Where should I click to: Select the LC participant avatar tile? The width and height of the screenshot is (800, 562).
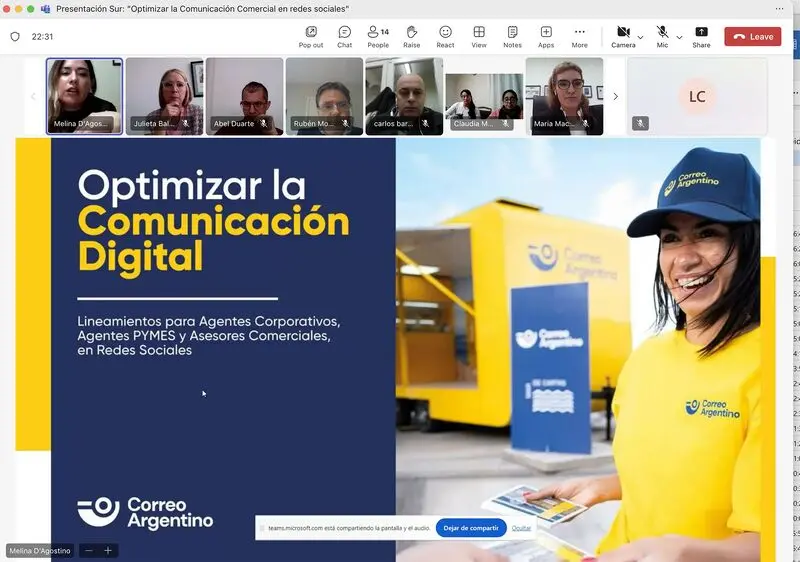pyautogui.click(x=697, y=96)
